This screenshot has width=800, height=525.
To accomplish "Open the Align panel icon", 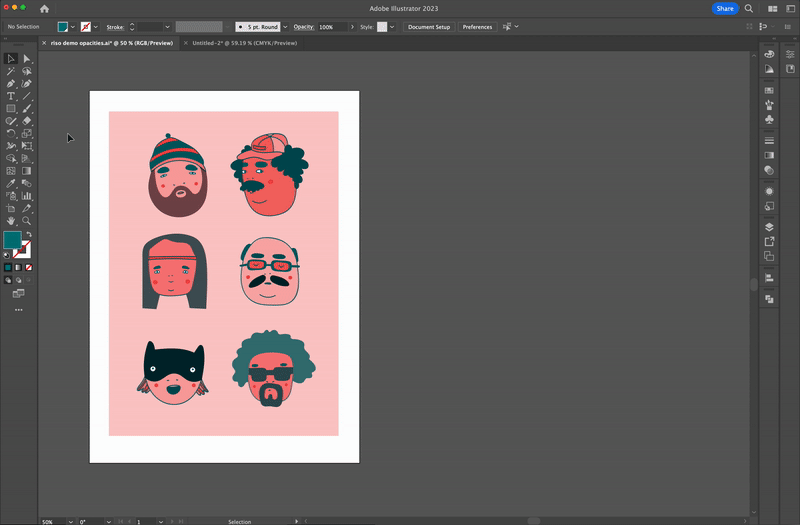I will pos(769,278).
